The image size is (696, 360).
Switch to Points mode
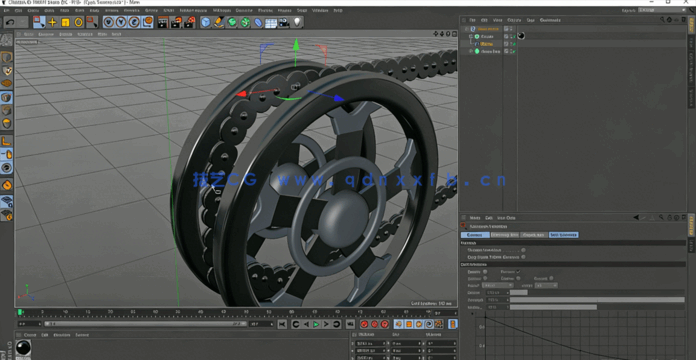click(6, 97)
